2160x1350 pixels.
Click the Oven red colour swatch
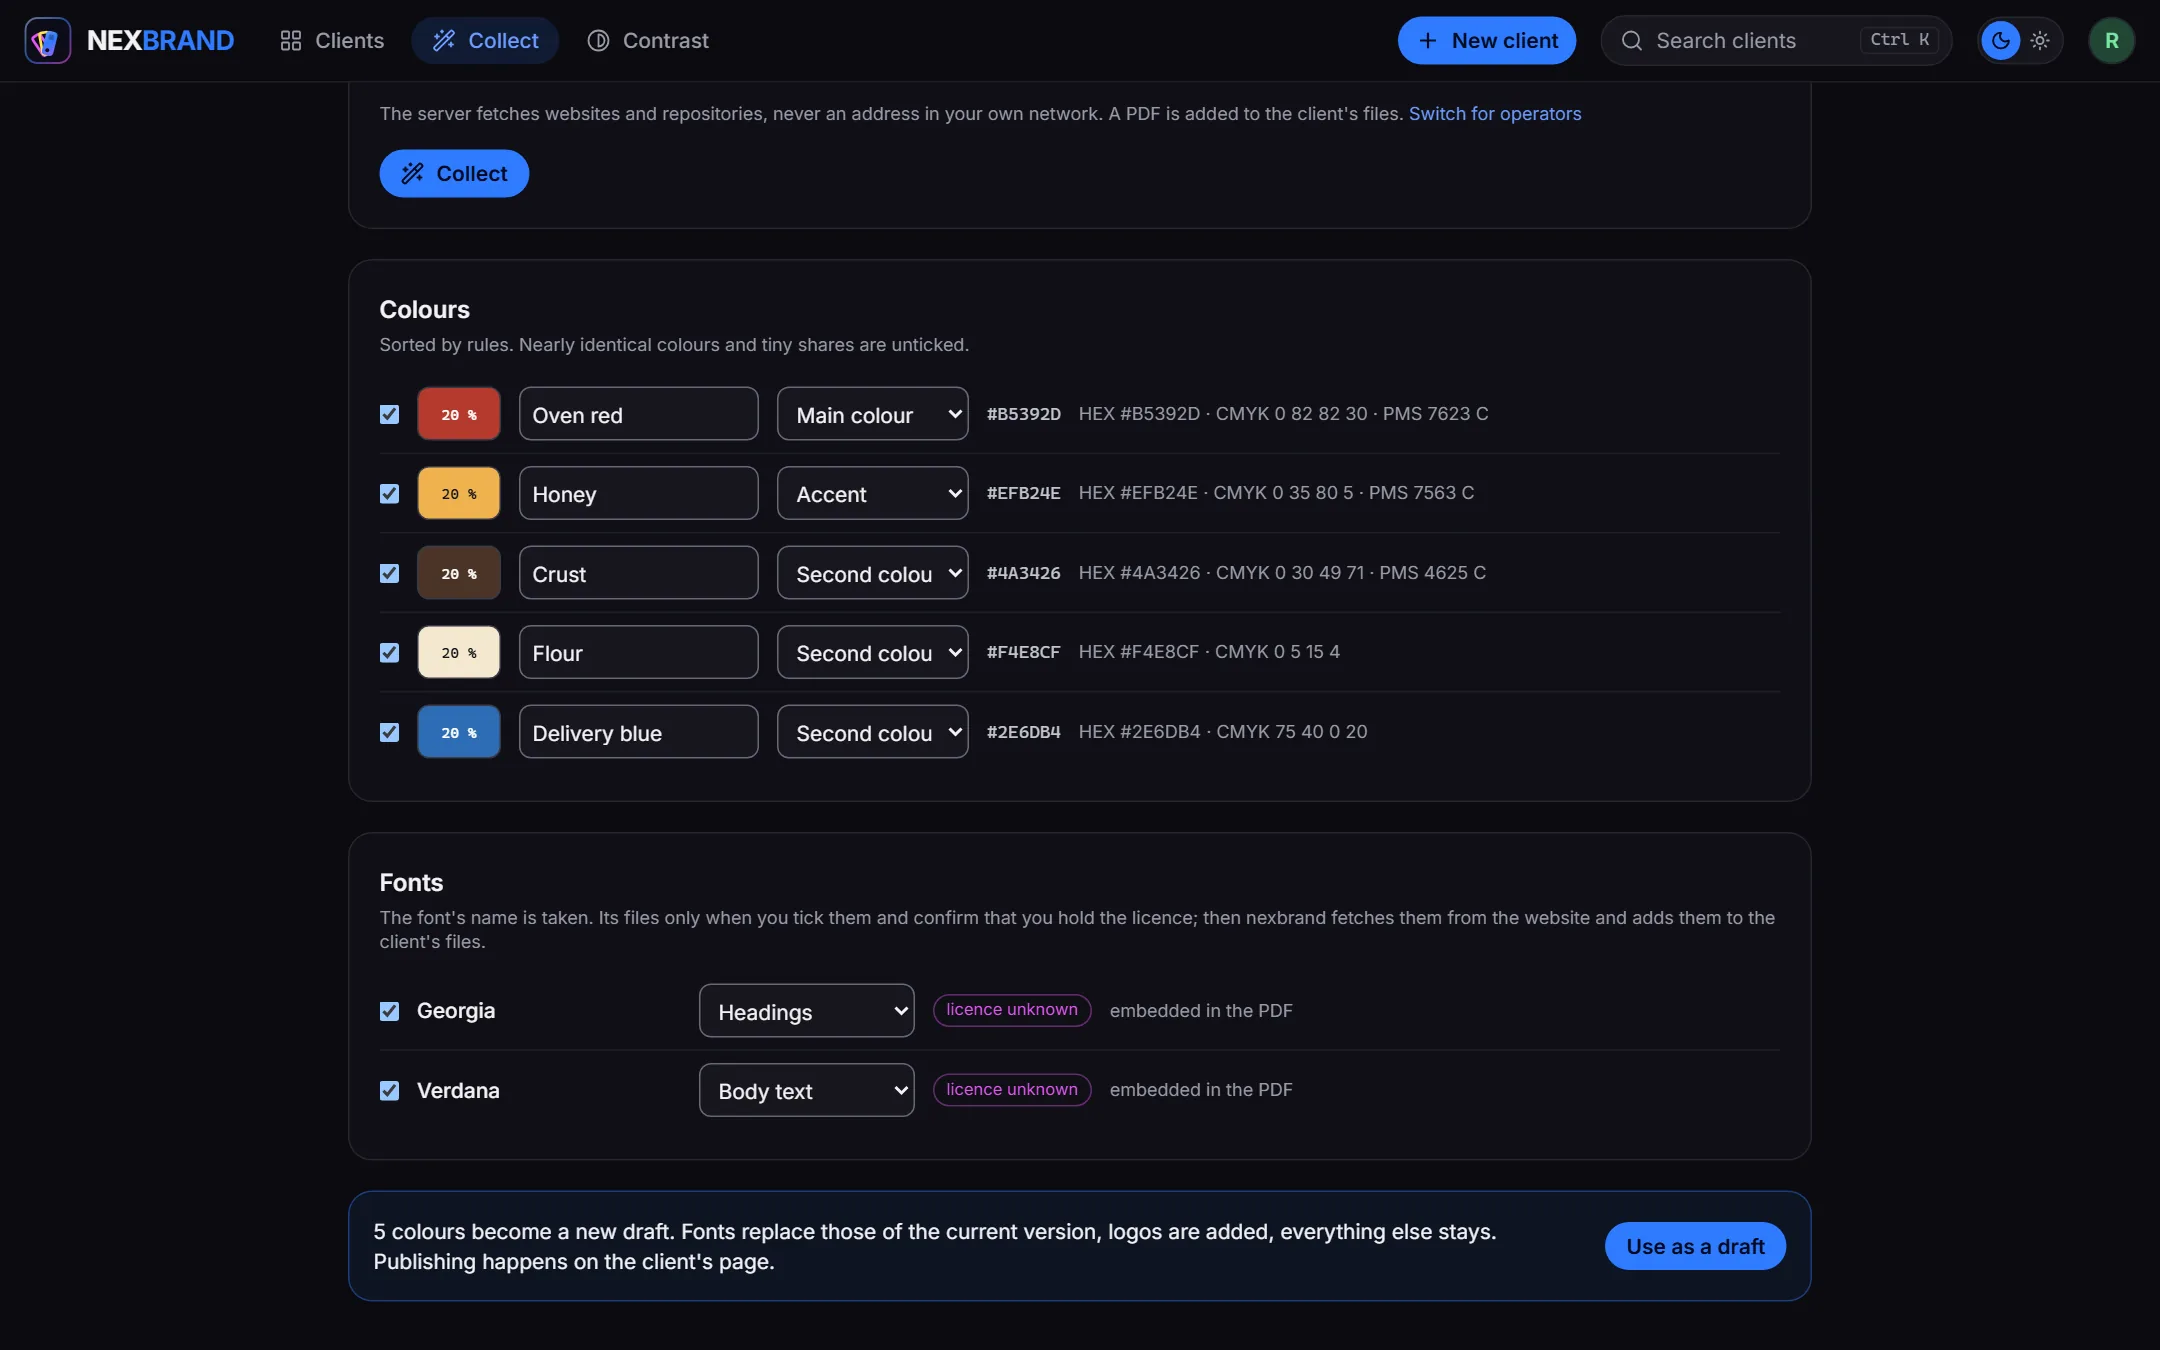458,414
